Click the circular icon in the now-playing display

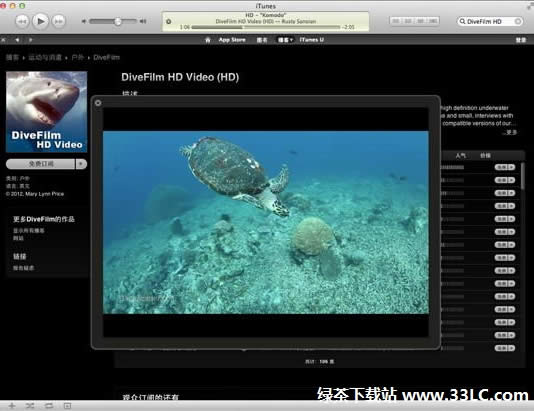click(x=169, y=21)
